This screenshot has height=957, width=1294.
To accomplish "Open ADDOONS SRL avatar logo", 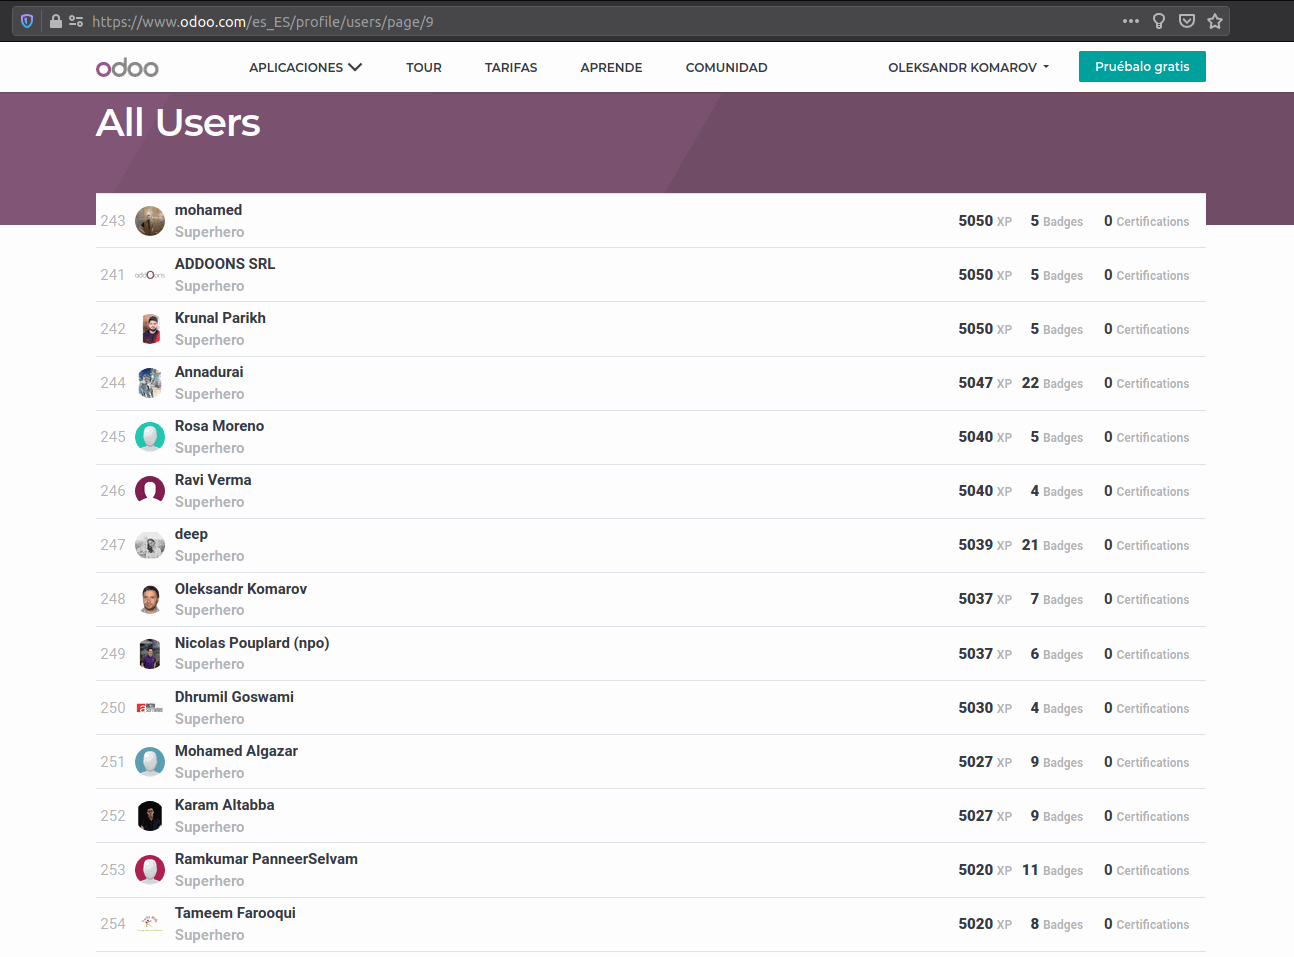I will click(150, 275).
